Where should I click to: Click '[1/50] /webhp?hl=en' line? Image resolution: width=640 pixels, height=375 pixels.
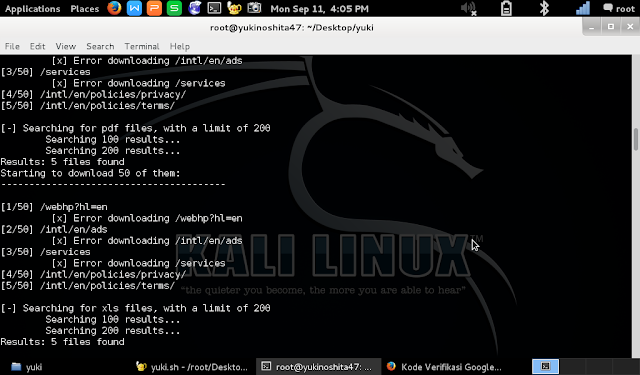tap(54, 207)
